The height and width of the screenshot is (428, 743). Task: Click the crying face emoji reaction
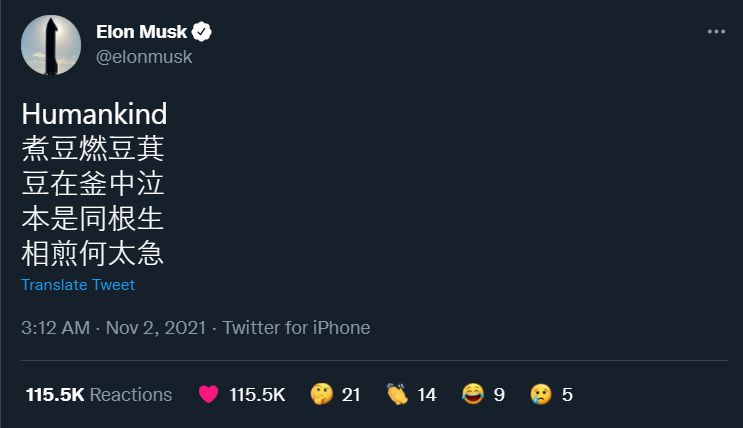(541, 395)
